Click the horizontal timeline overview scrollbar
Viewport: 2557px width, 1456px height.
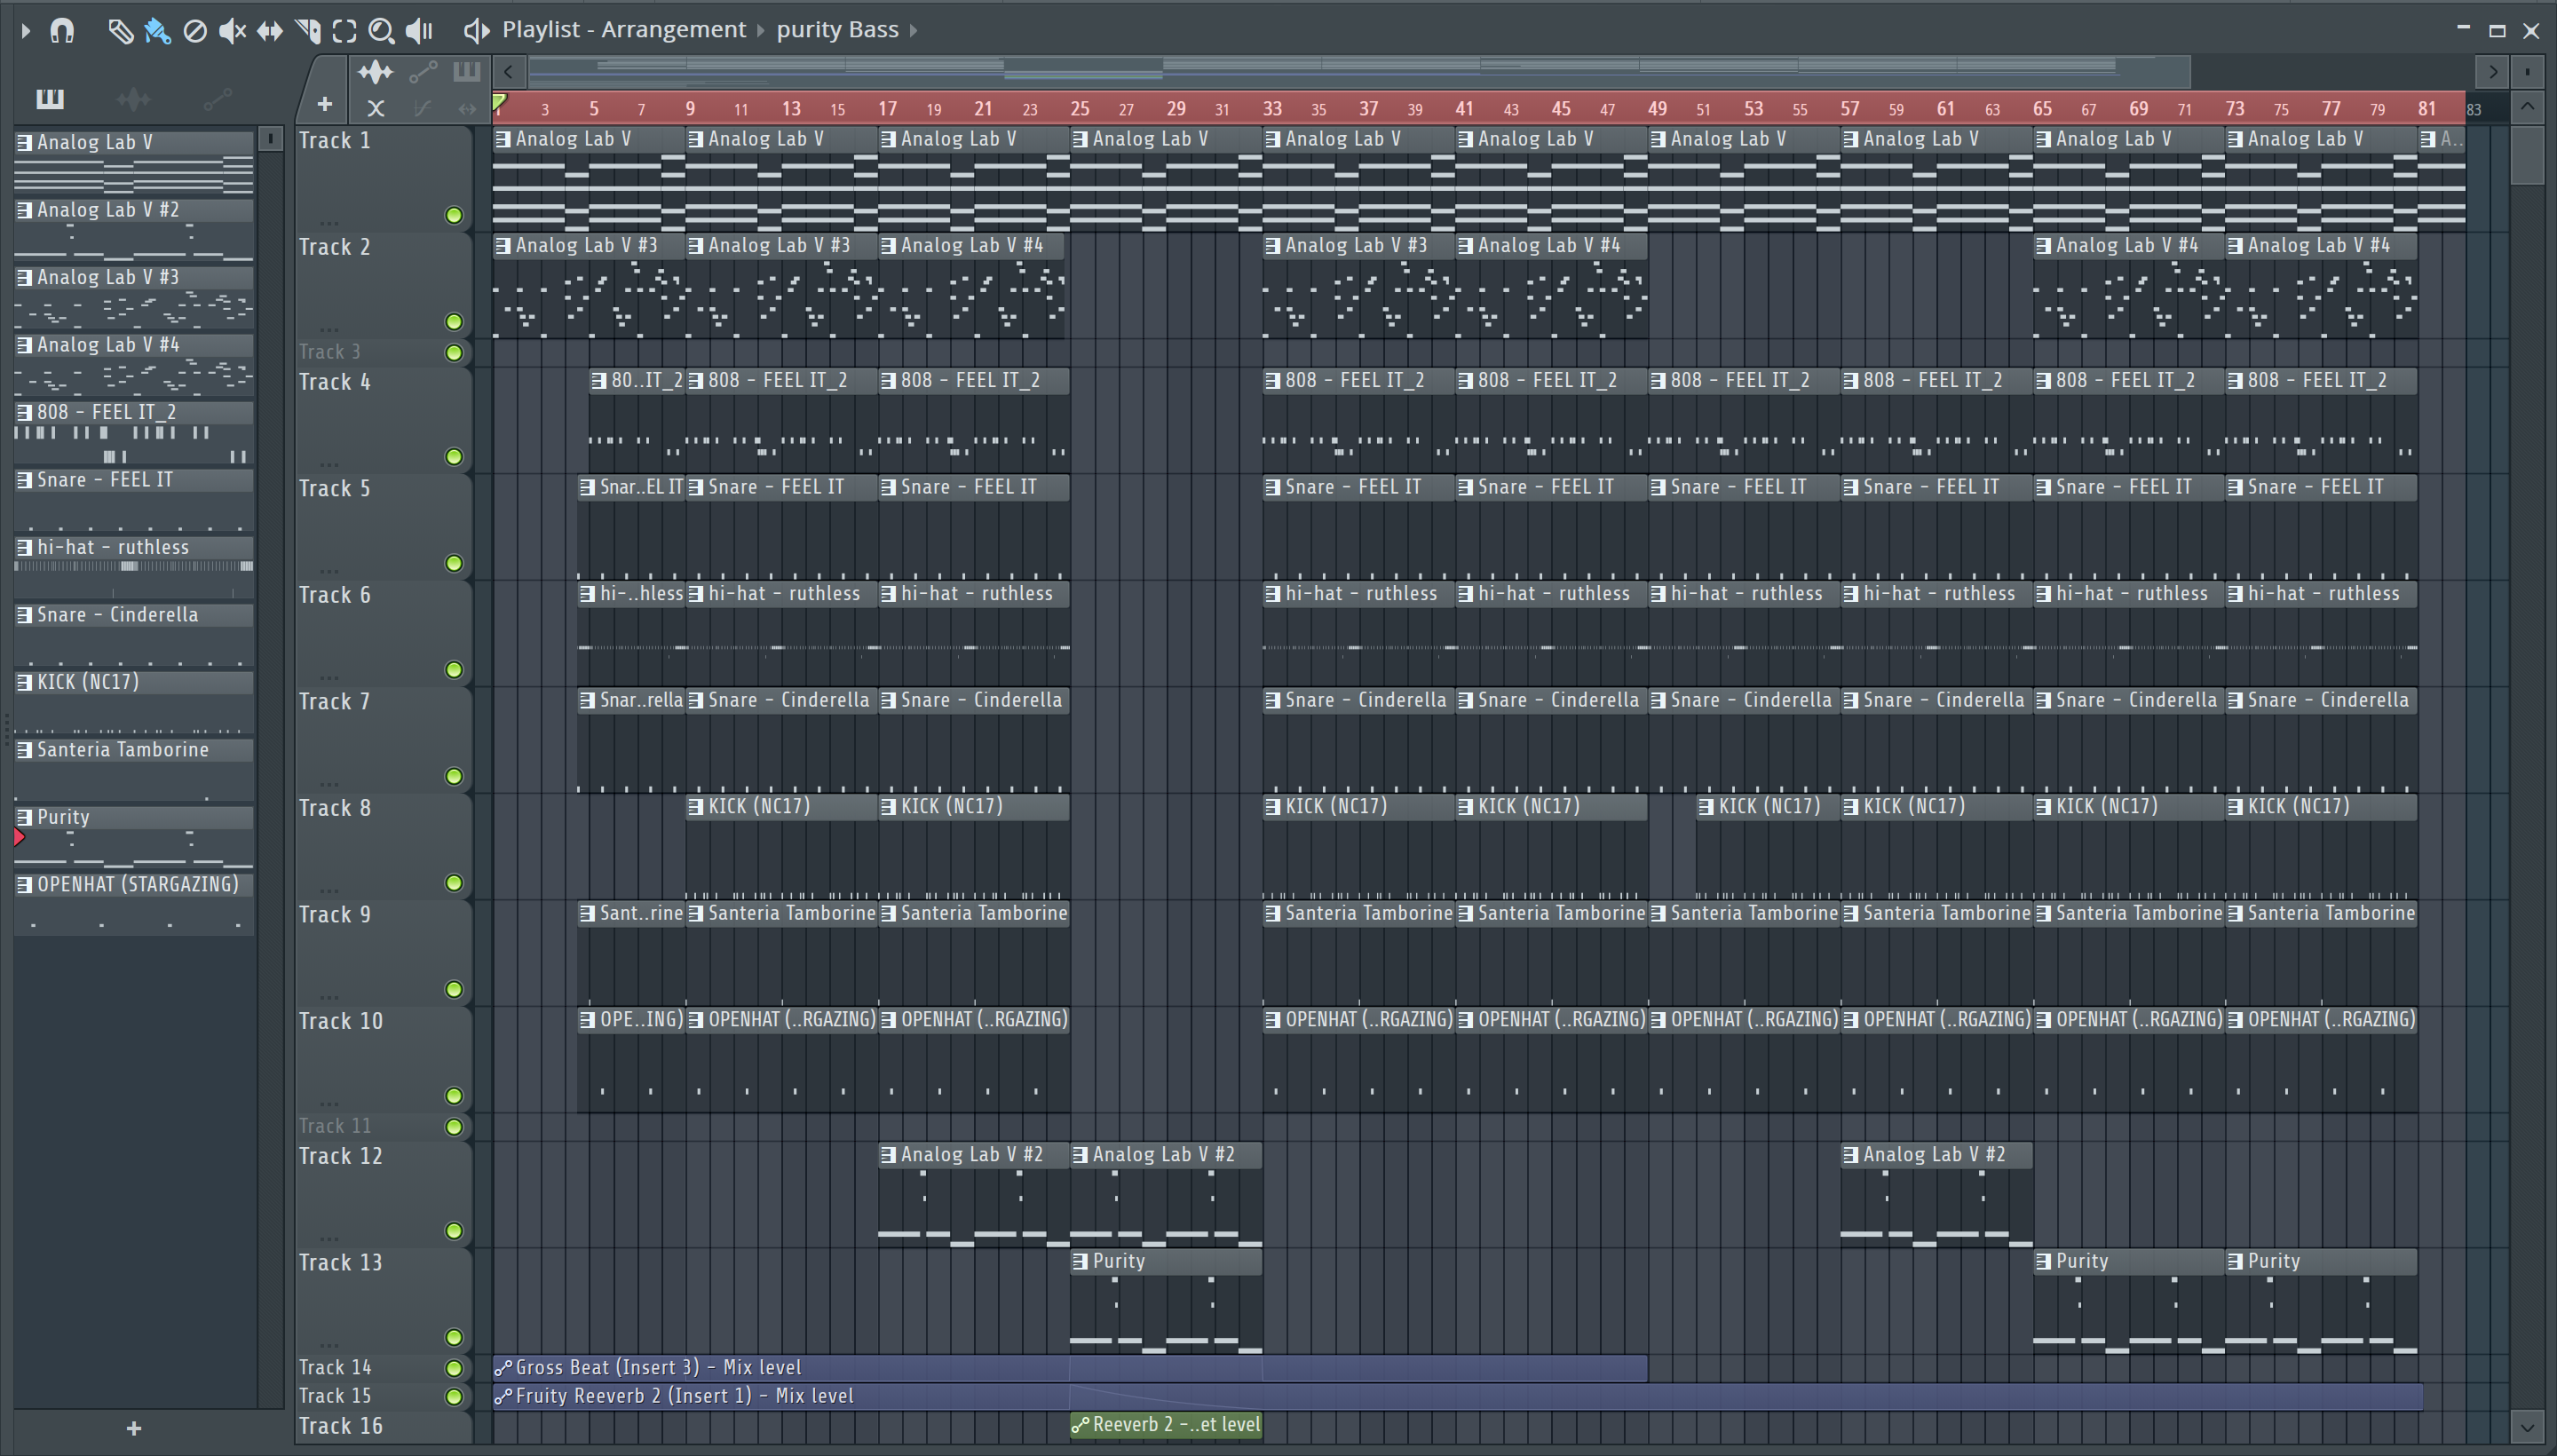[1359, 71]
